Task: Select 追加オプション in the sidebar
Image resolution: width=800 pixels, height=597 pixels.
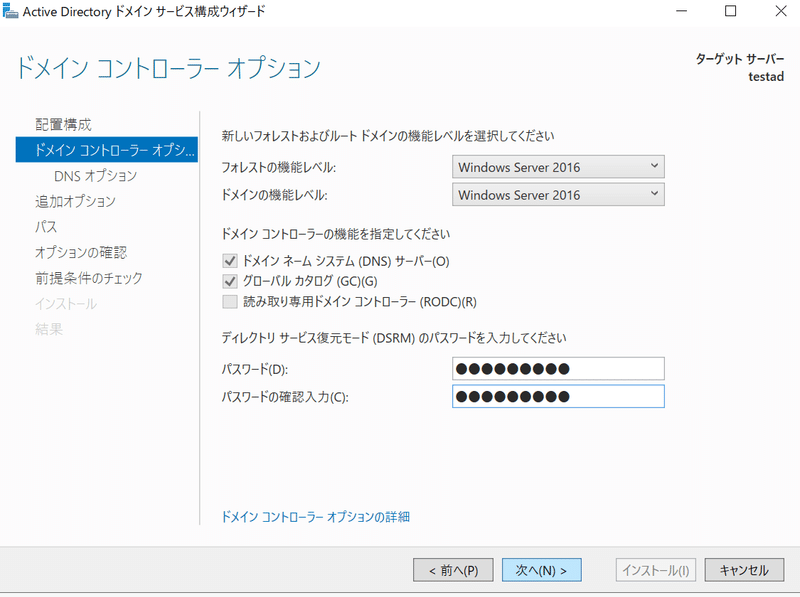Action: click(x=76, y=201)
